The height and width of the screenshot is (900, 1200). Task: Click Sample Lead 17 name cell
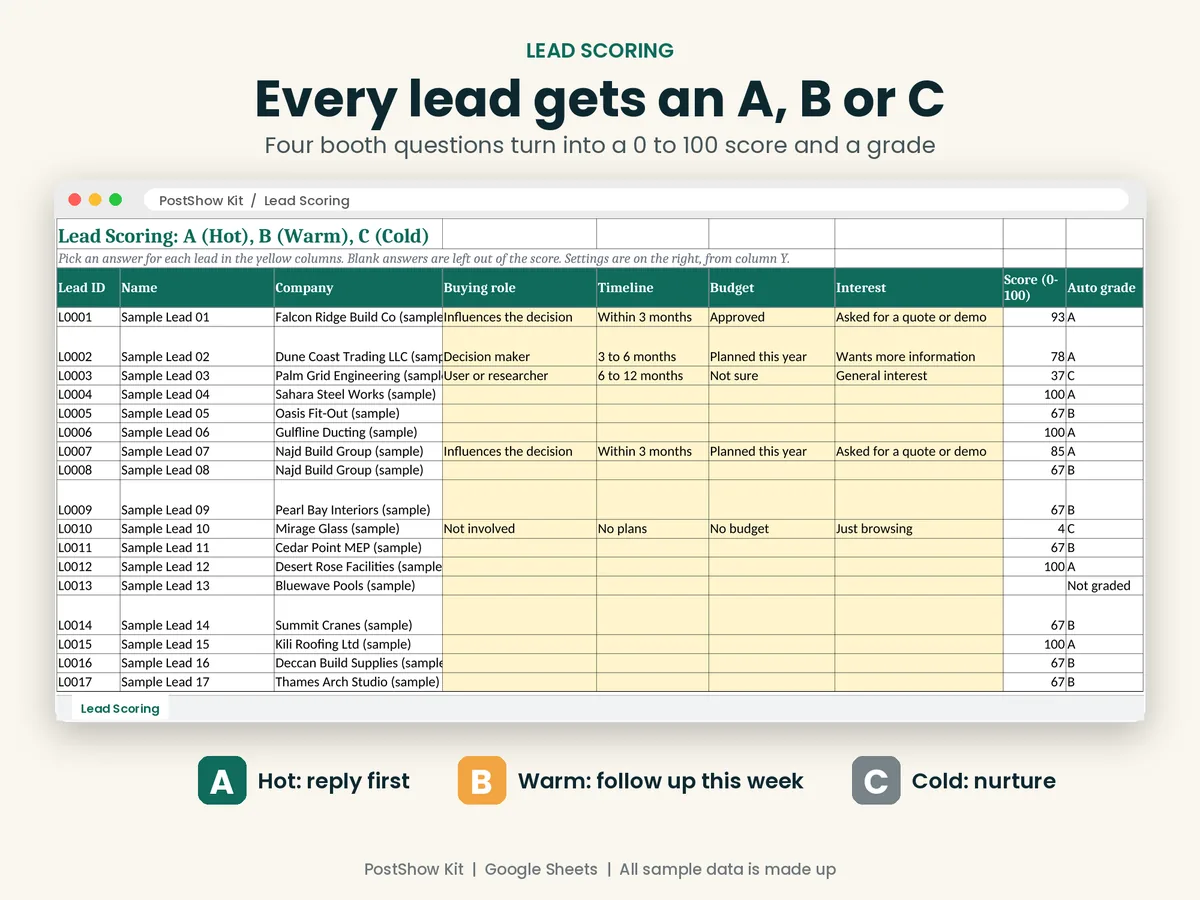click(196, 682)
